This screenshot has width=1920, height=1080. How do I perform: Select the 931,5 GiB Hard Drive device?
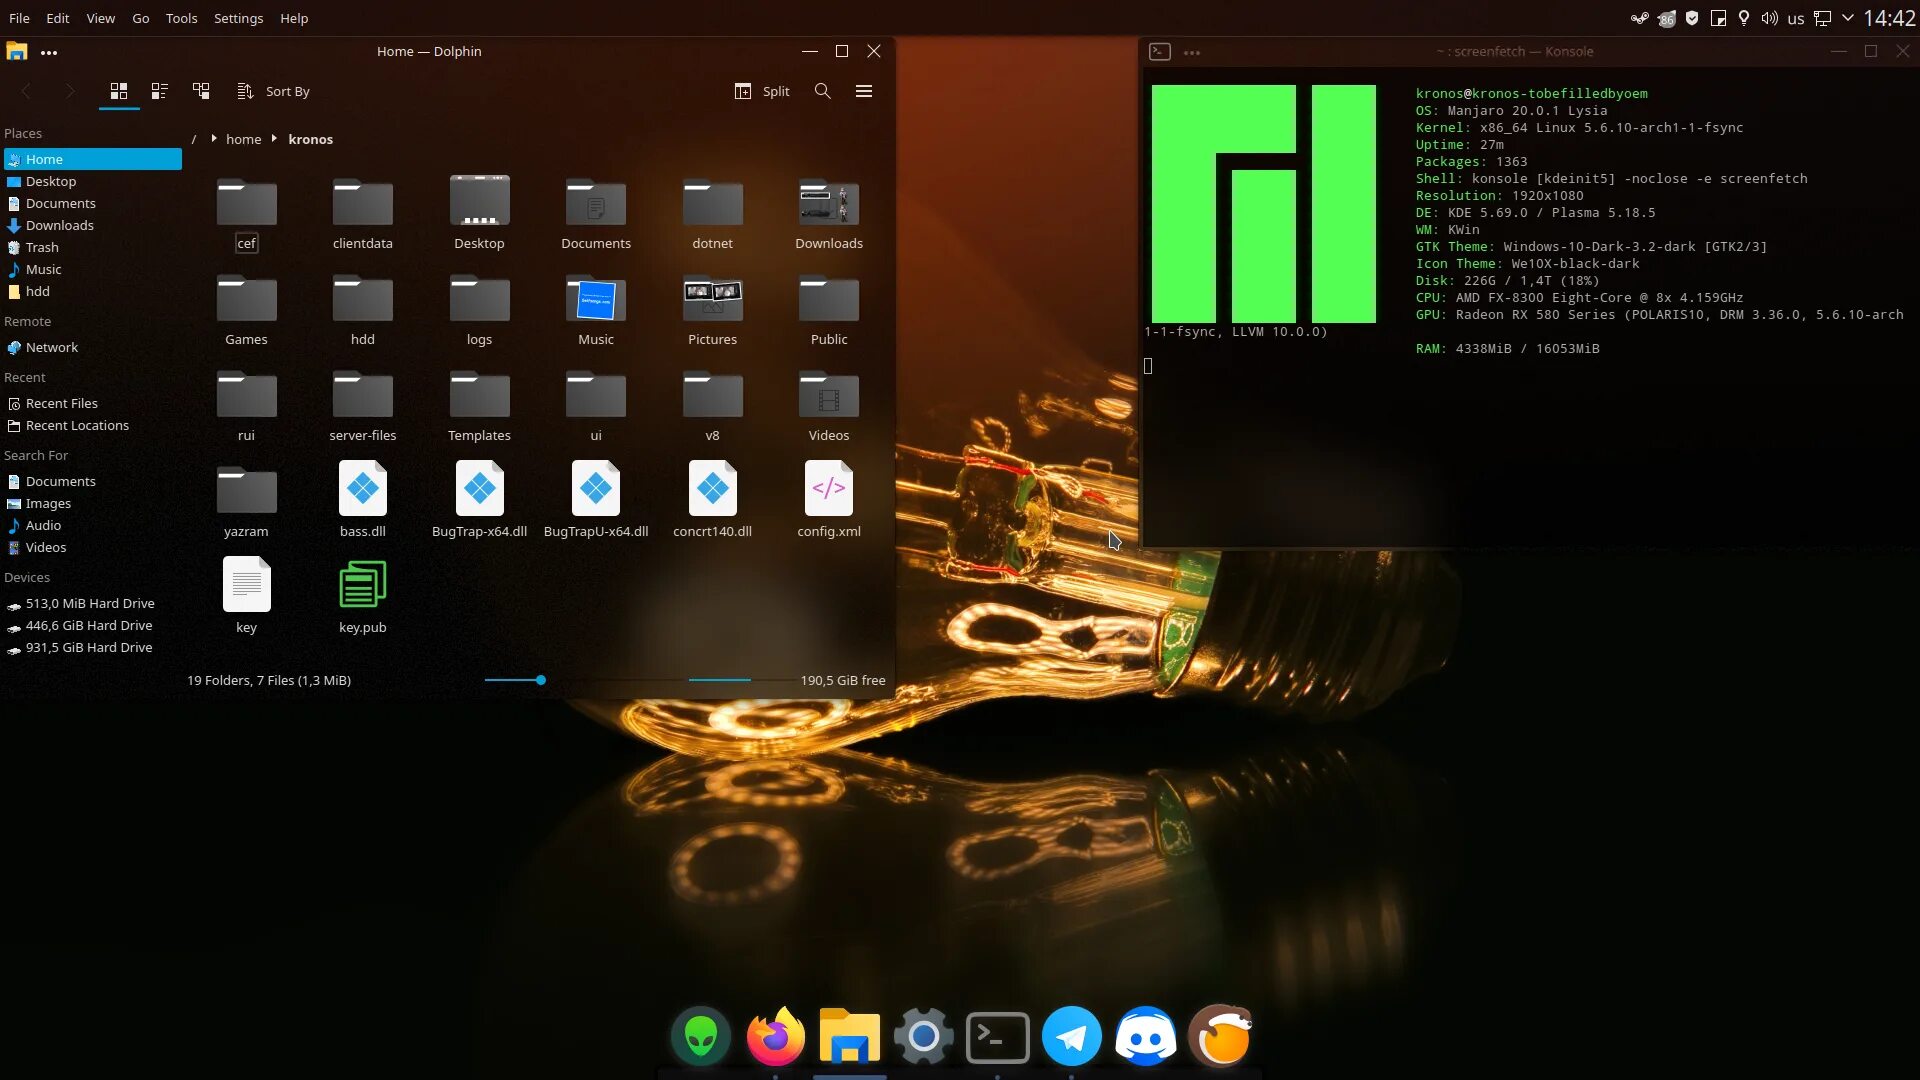[89, 647]
